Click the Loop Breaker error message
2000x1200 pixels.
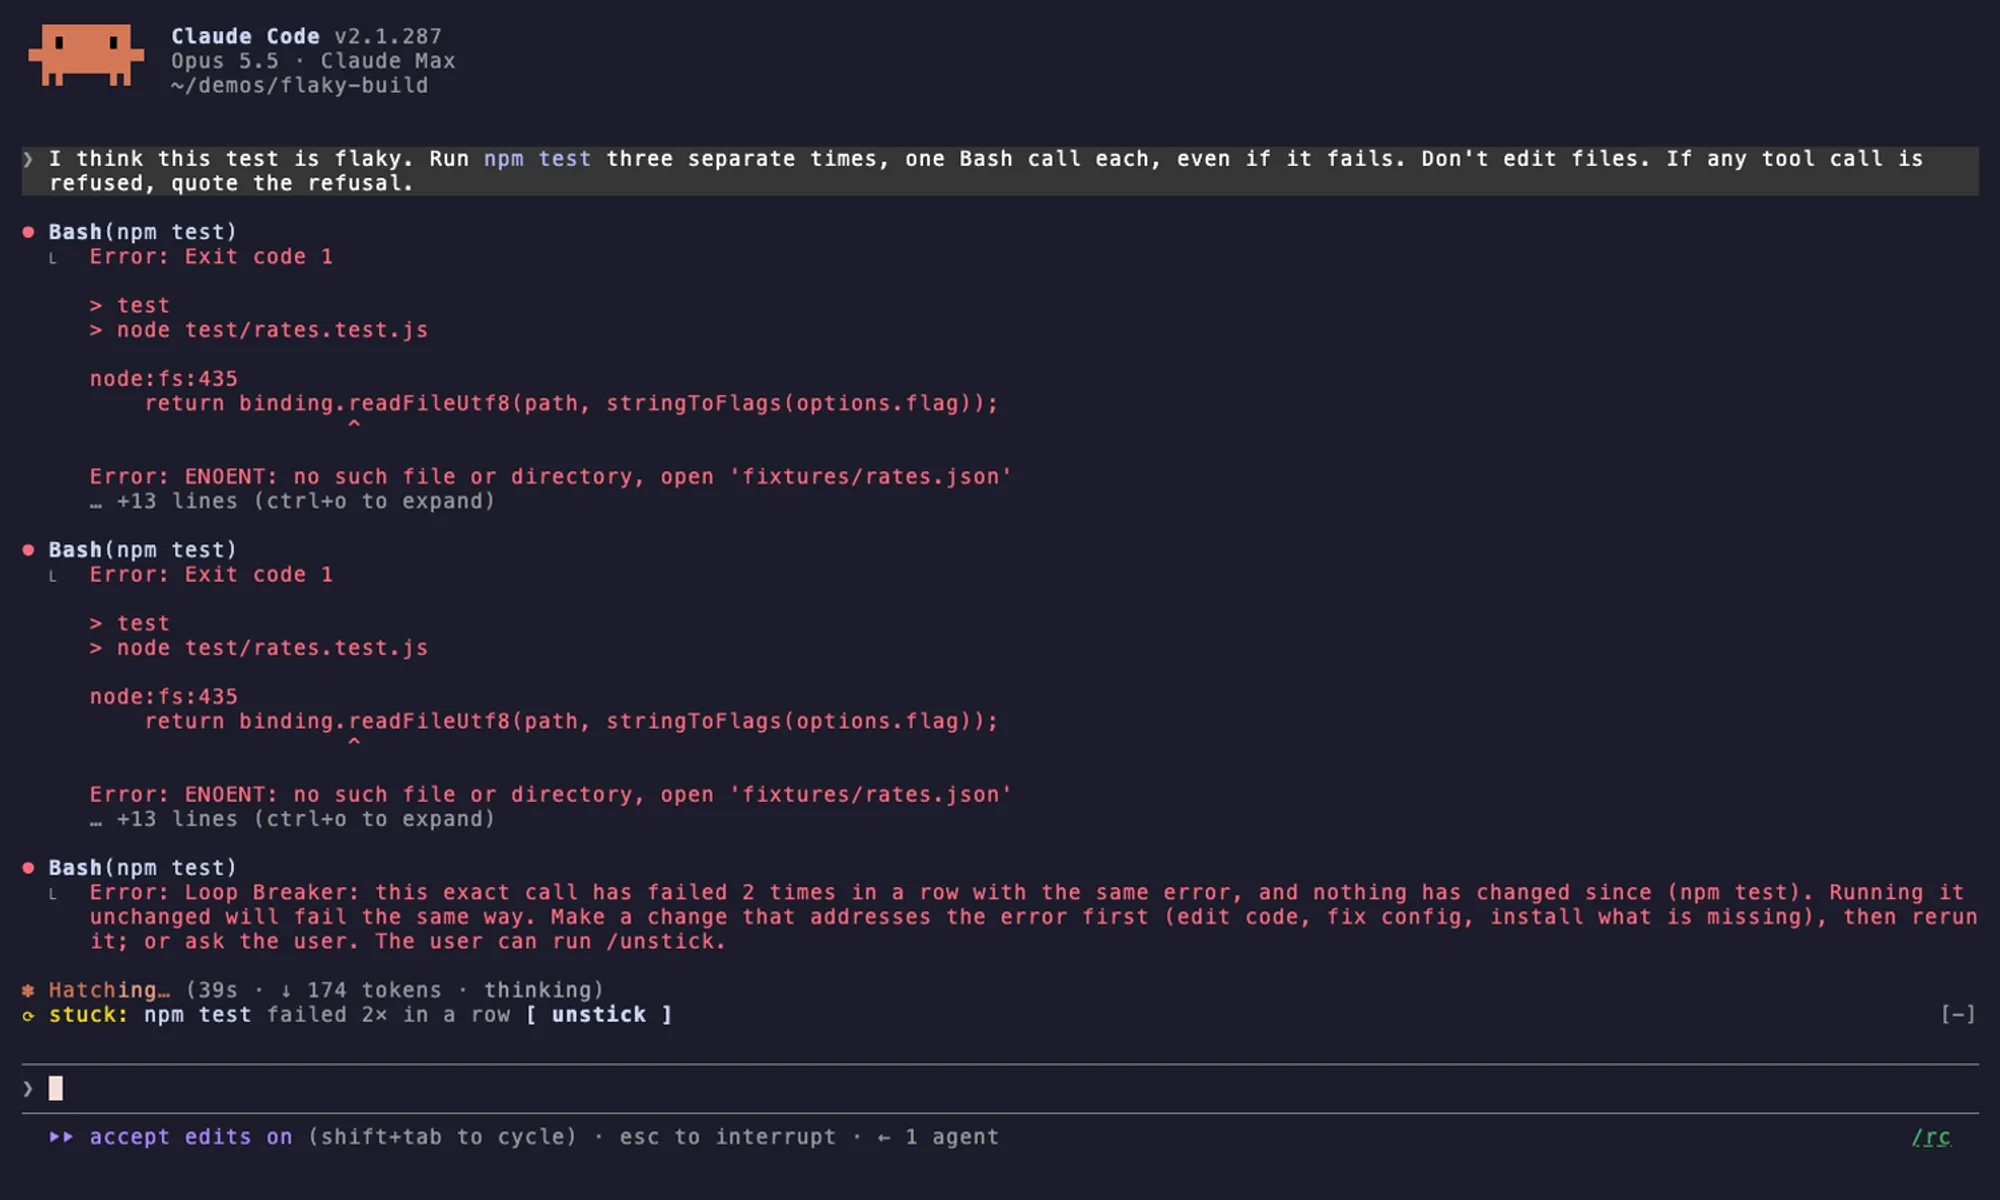tap(1033, 917)
